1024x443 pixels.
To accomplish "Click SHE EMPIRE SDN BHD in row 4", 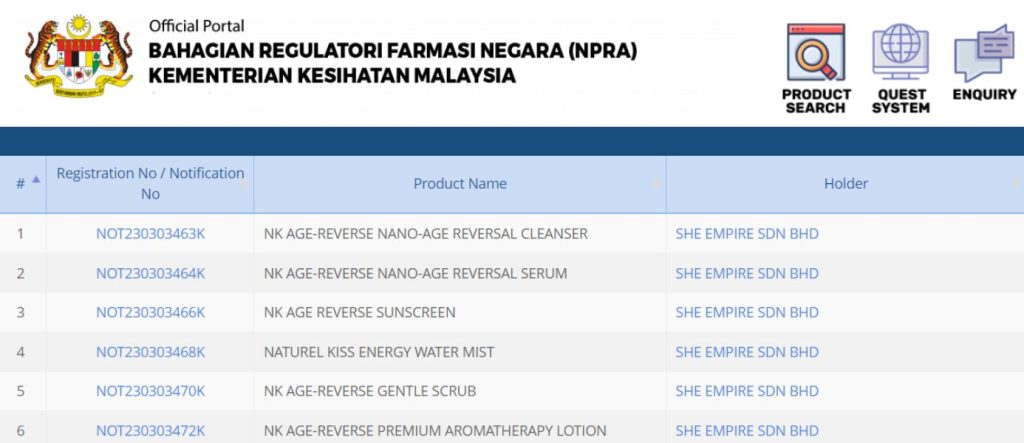I will 746,352.
